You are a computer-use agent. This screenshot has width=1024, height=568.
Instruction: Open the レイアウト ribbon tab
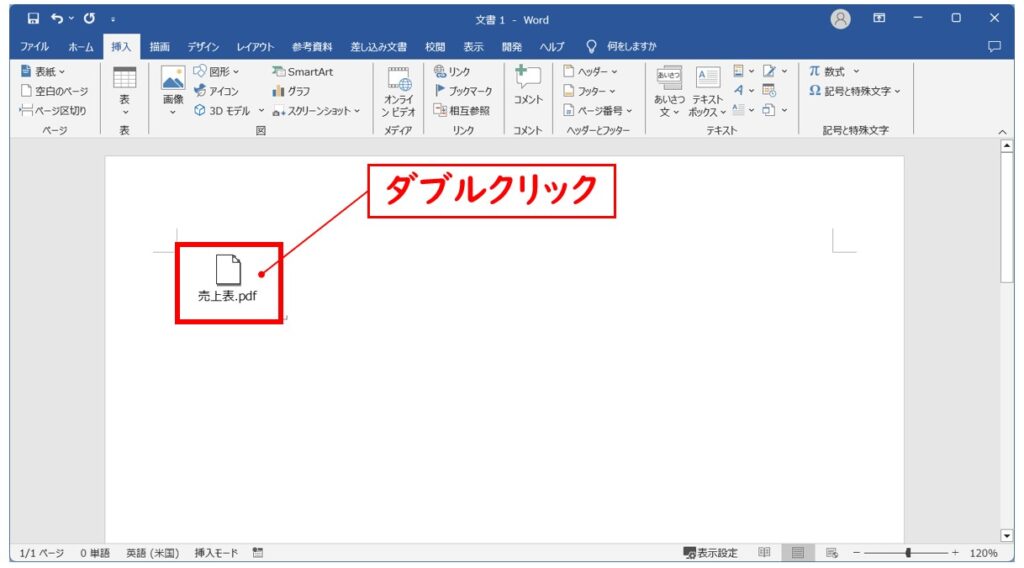[255, 47]
